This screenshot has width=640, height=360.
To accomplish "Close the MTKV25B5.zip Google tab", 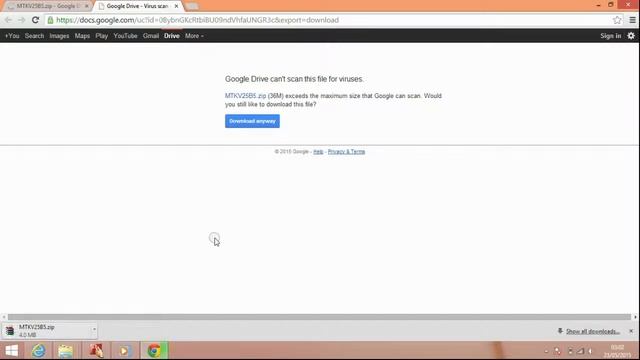I will click(87, 6).
